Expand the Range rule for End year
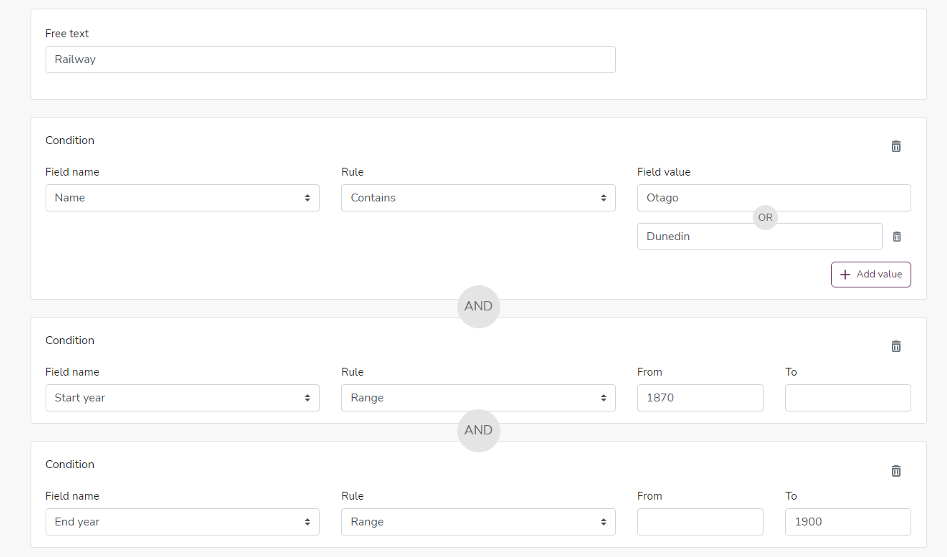Viewport: 947px width, 557px height. click(478, 522)
